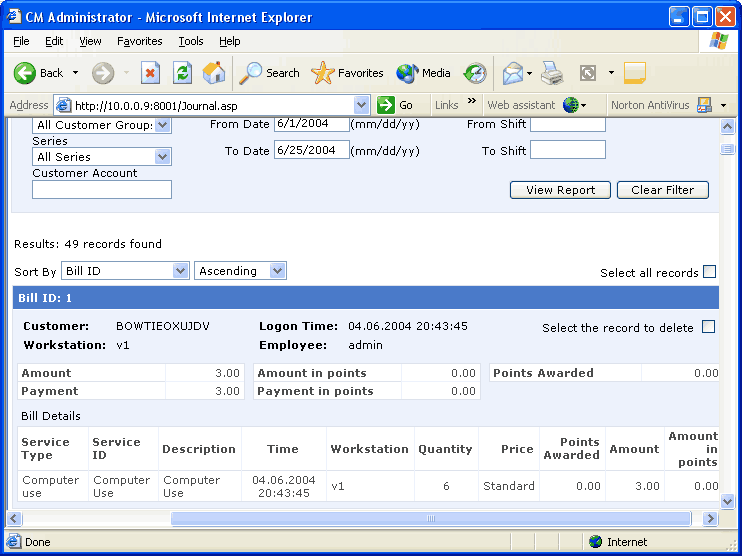This screenshot has width=742, height=556.
Task: Click the Internet zone globe in status bar
Action: point(596,541)
